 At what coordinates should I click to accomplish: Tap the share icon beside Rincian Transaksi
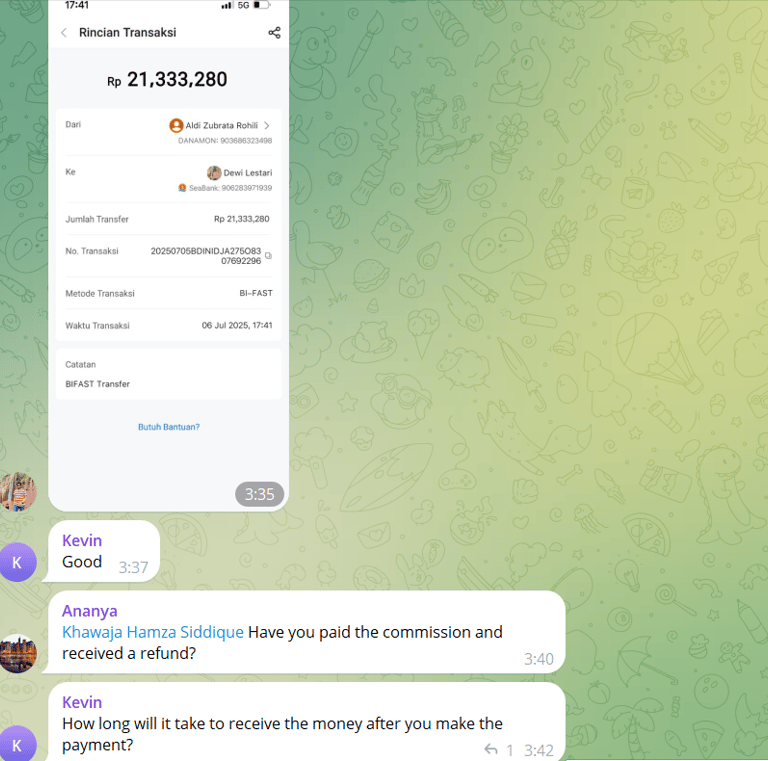274,33
